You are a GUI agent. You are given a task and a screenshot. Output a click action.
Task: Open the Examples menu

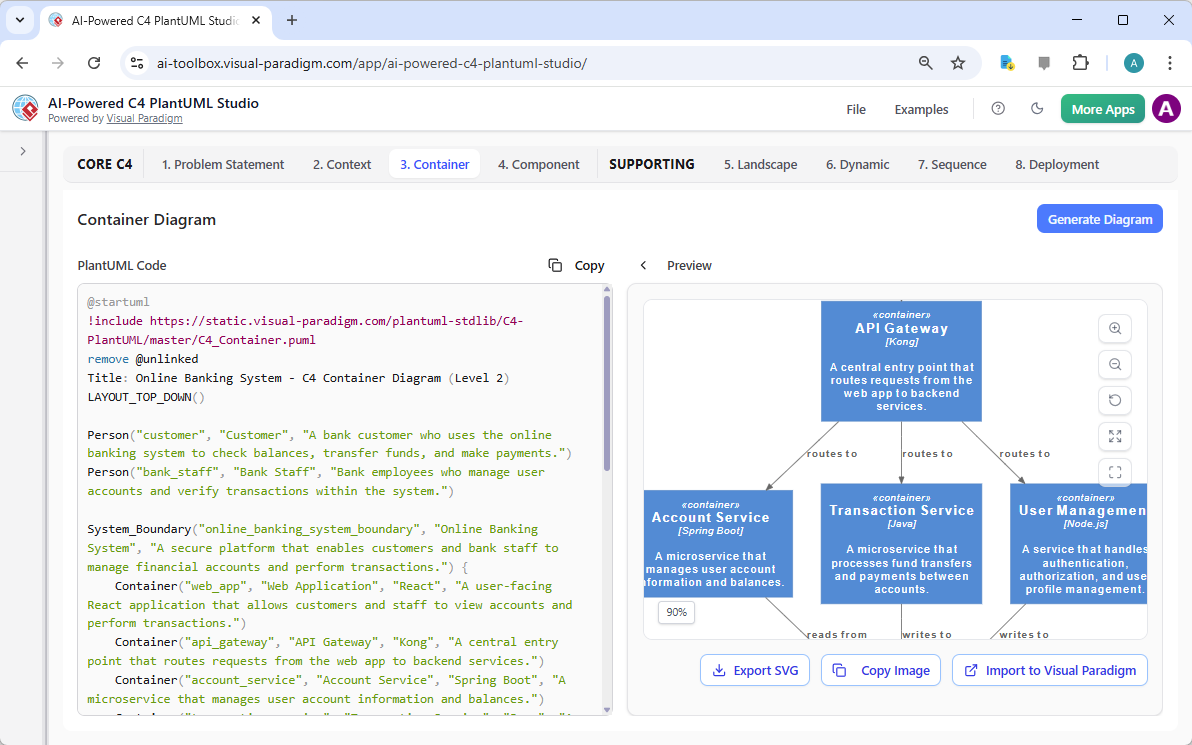921,109
